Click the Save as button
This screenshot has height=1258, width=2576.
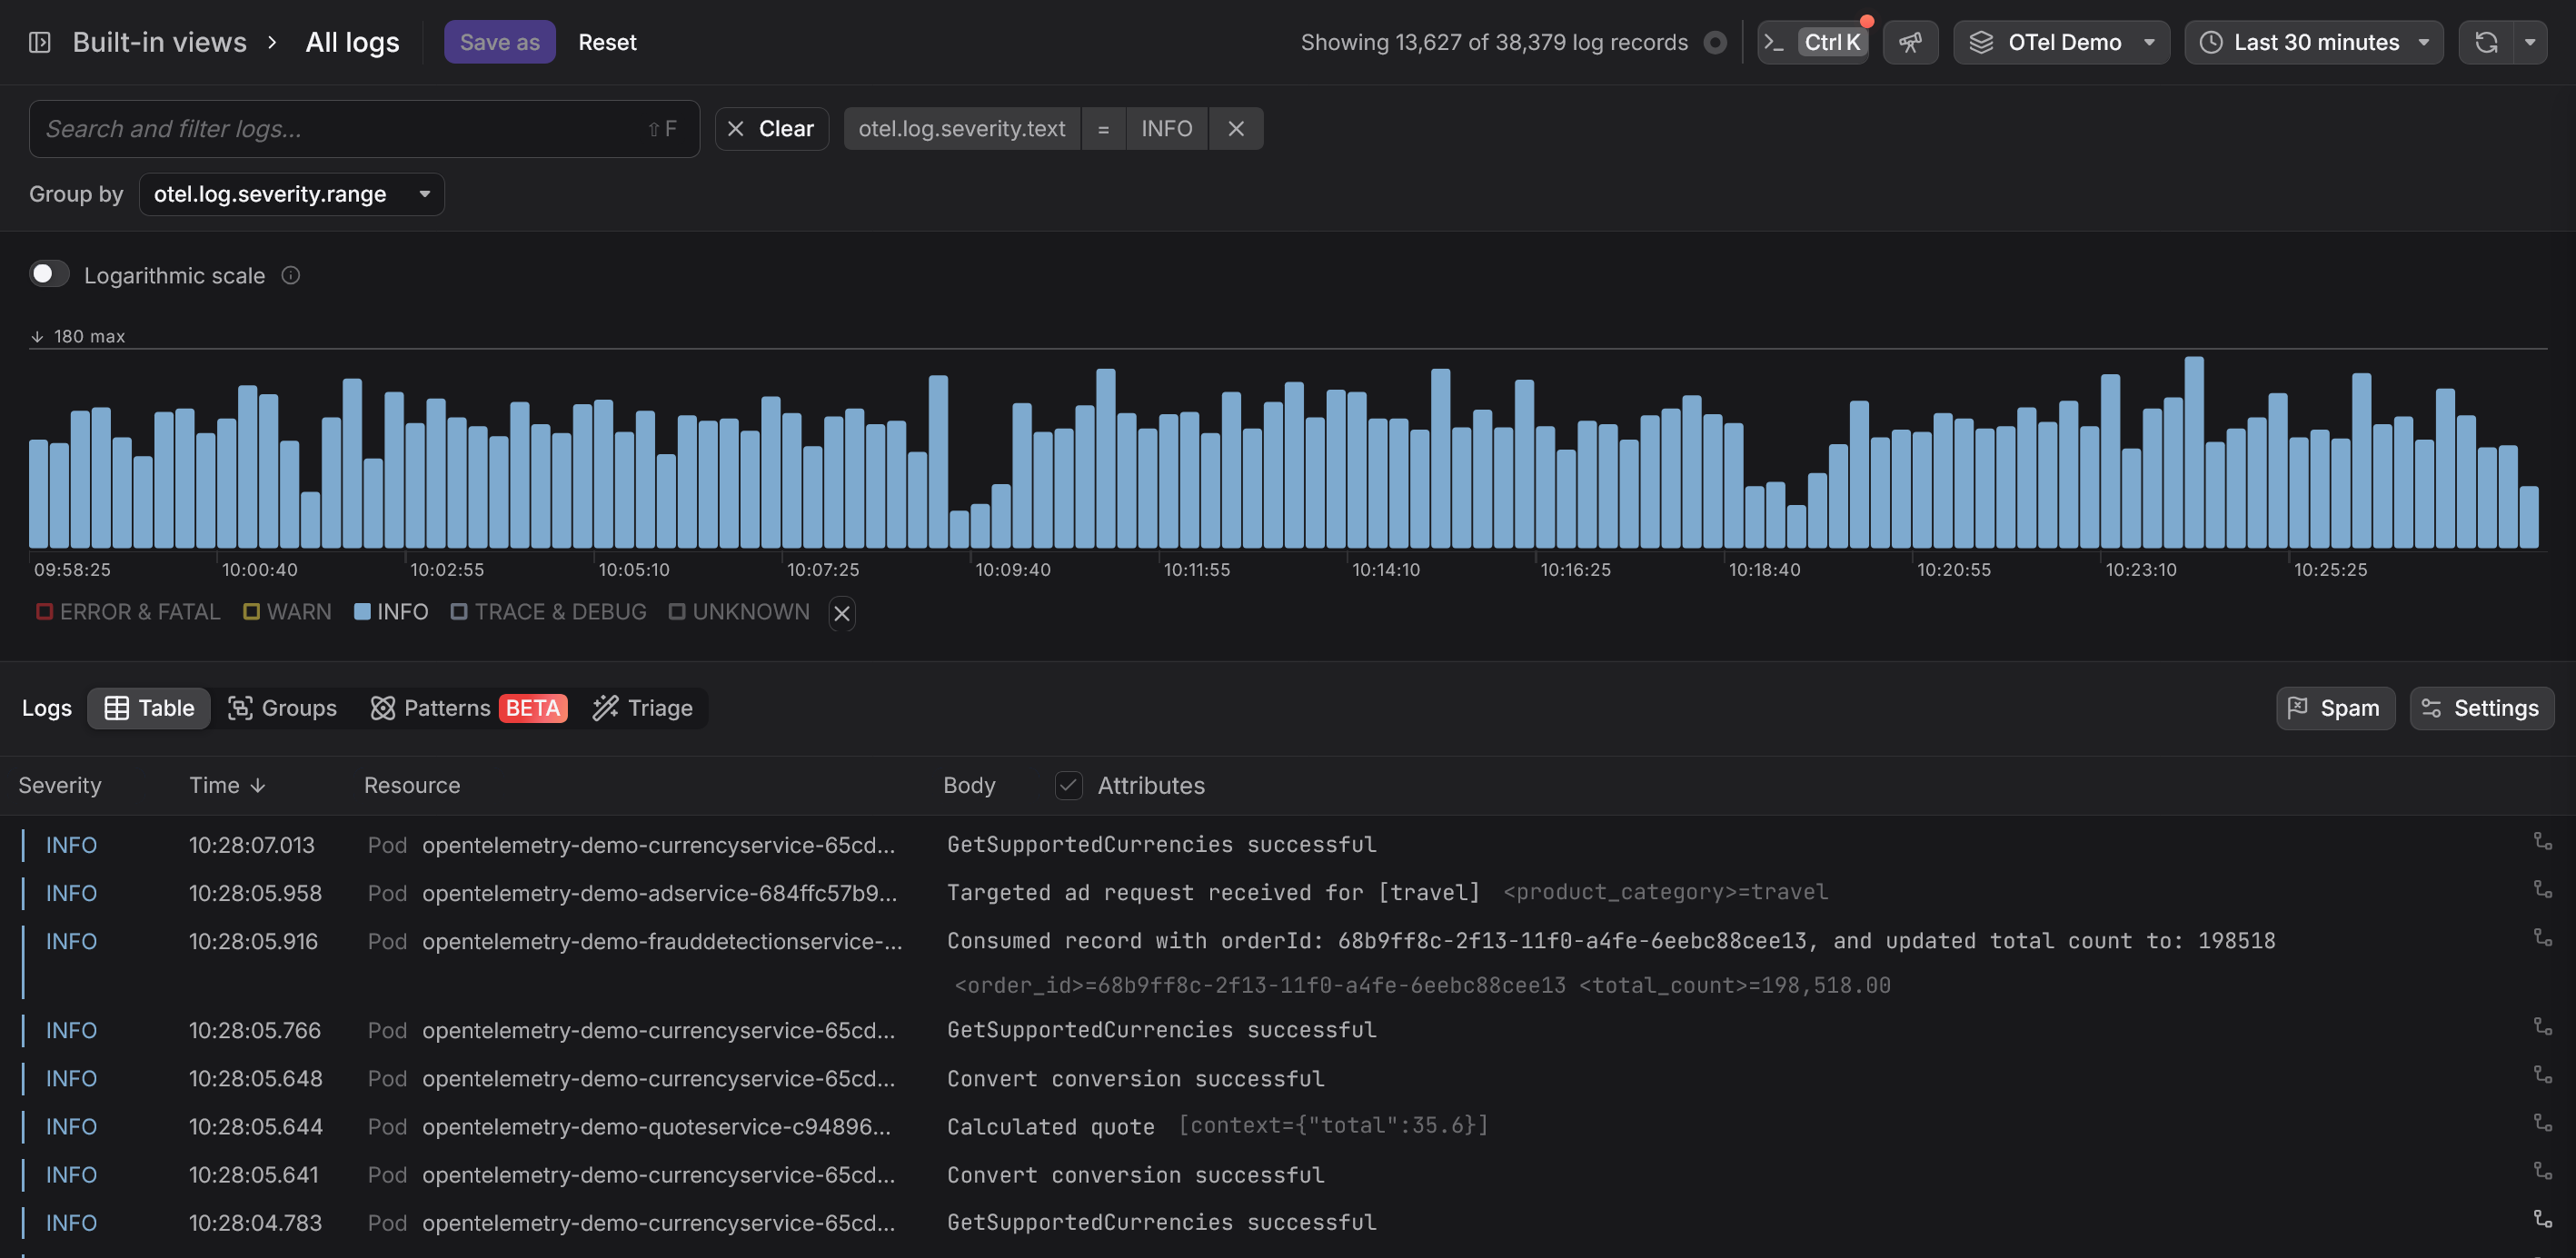(499, 42)
